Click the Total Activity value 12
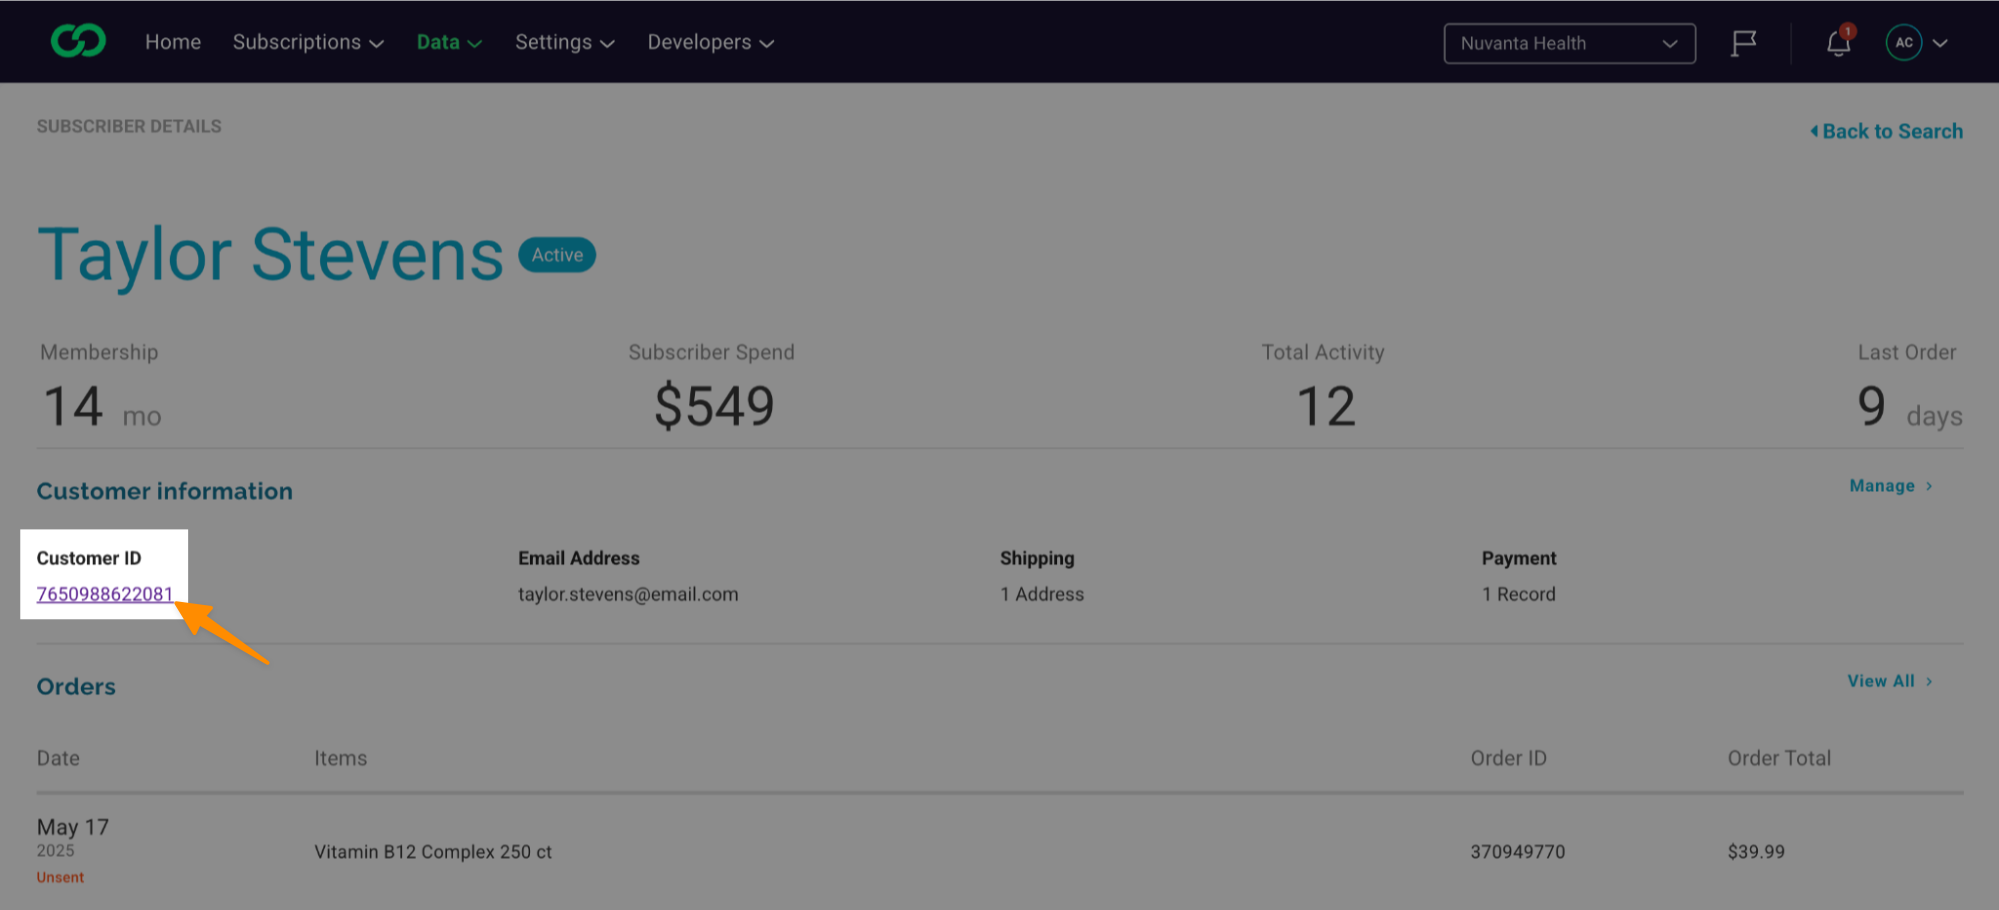Screen dimensions: 1999x910 pos(1326,407)
